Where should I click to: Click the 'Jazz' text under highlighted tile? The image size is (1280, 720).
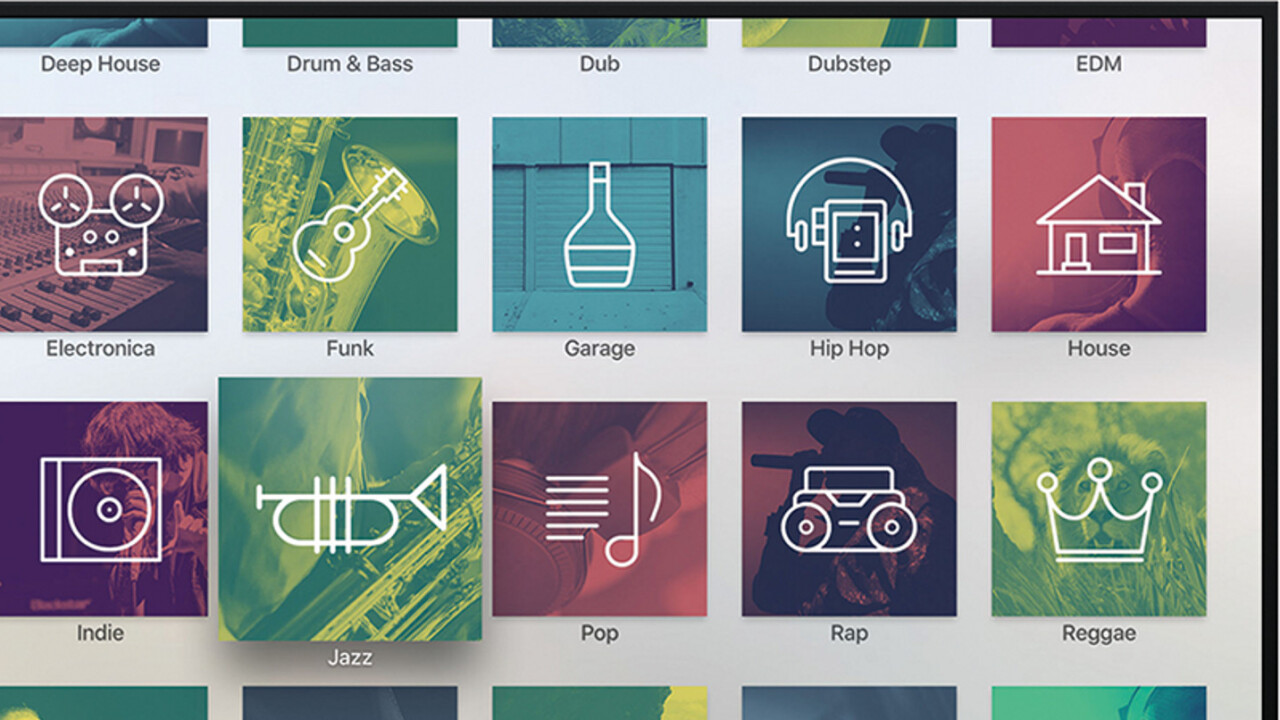click(x=350, y=657)
